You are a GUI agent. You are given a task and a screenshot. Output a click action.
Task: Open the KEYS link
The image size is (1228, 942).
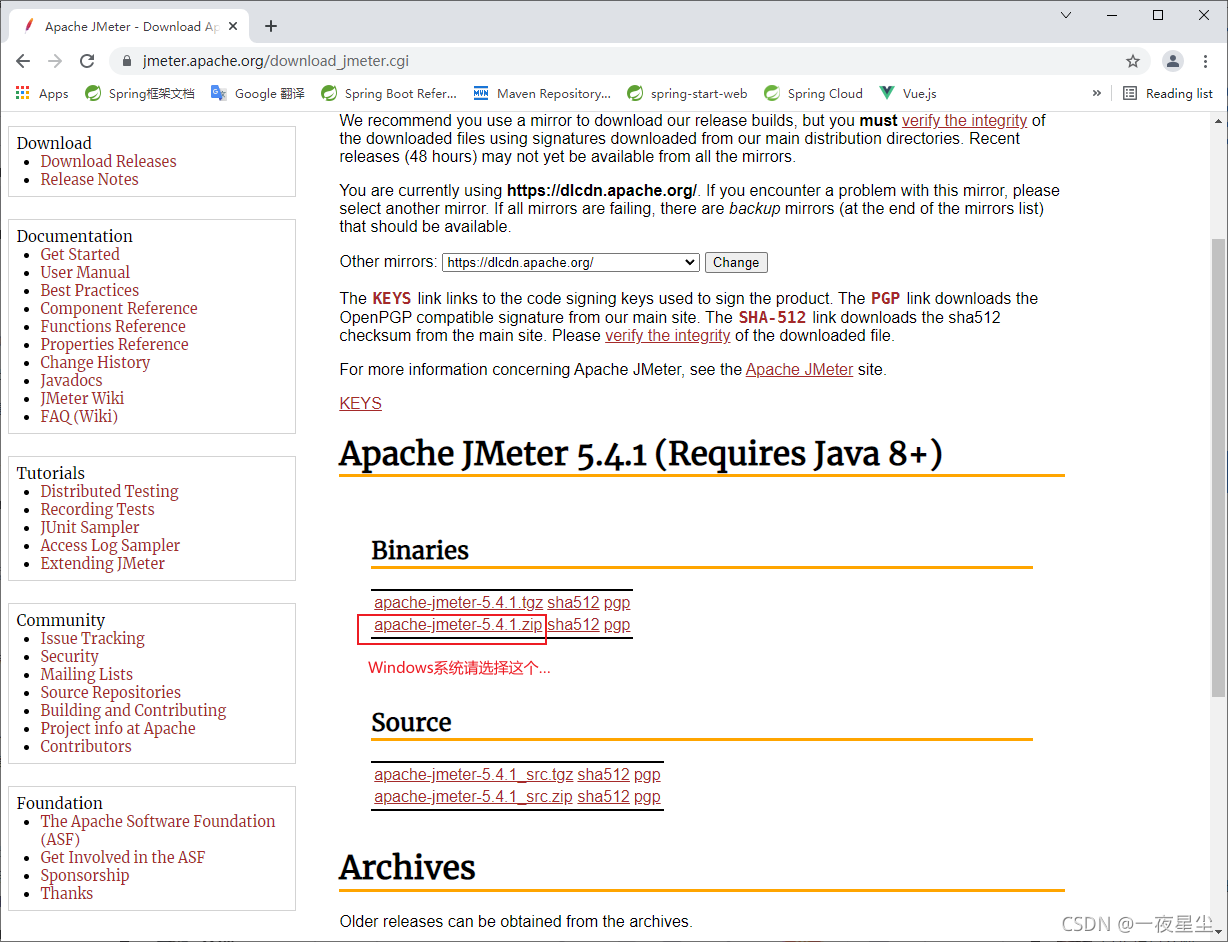point(361,403)
